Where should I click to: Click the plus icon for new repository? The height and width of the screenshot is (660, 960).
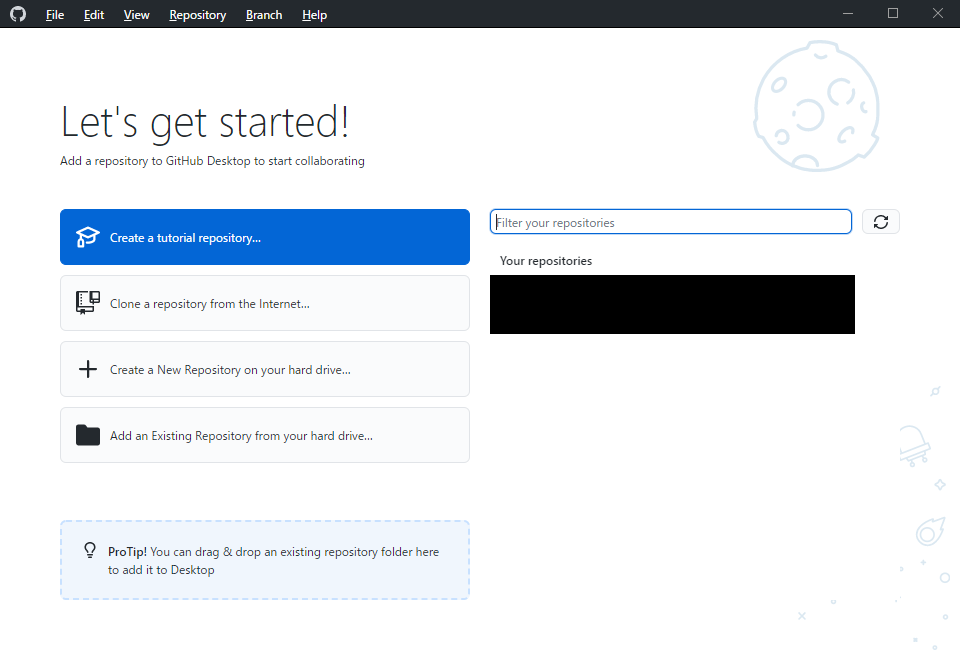[88, 369]
